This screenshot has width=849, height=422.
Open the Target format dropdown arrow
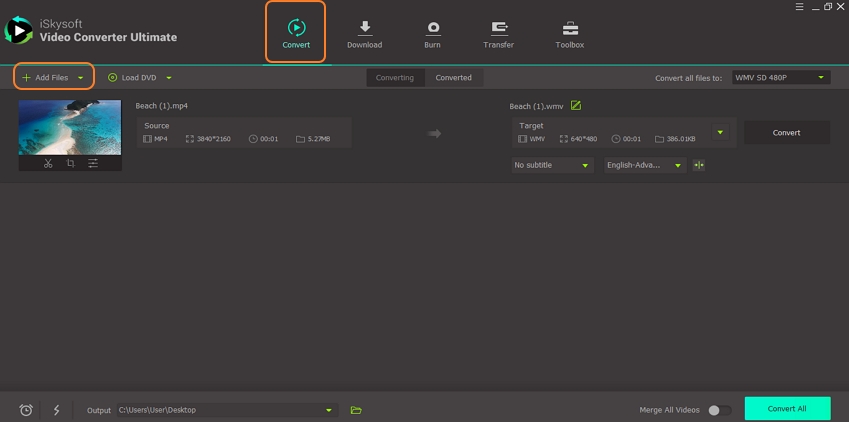720,132
